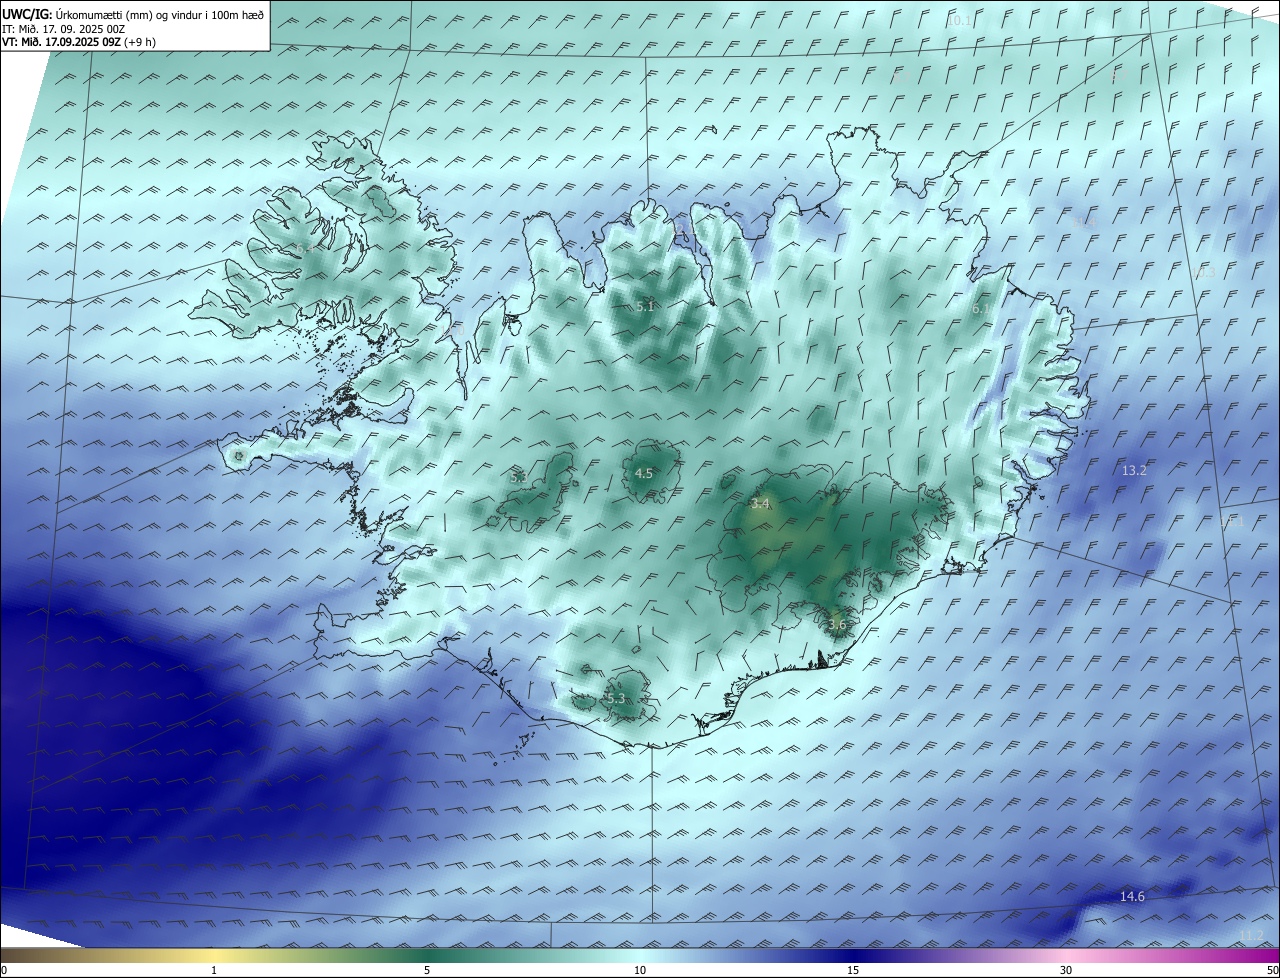Click the '1' tick on the color scale
Image resolution: width=1280 pixels, height=978 pixels.
(x=214, y=970)
